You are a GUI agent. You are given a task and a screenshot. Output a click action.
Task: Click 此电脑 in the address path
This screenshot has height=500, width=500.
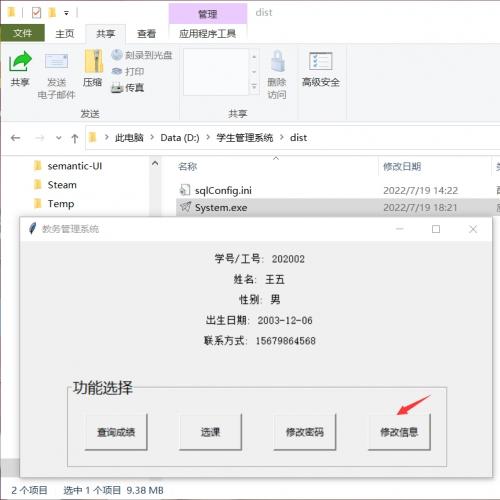pos(129,138)
